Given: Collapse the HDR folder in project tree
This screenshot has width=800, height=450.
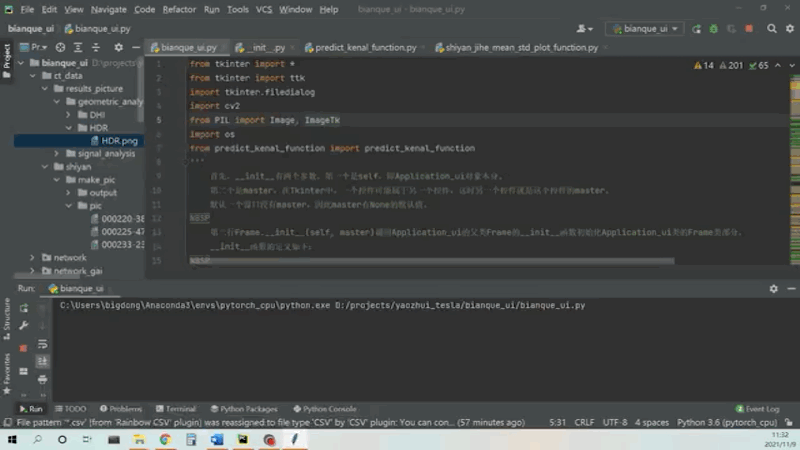Looking at the screenshot, I should [69, 128].
